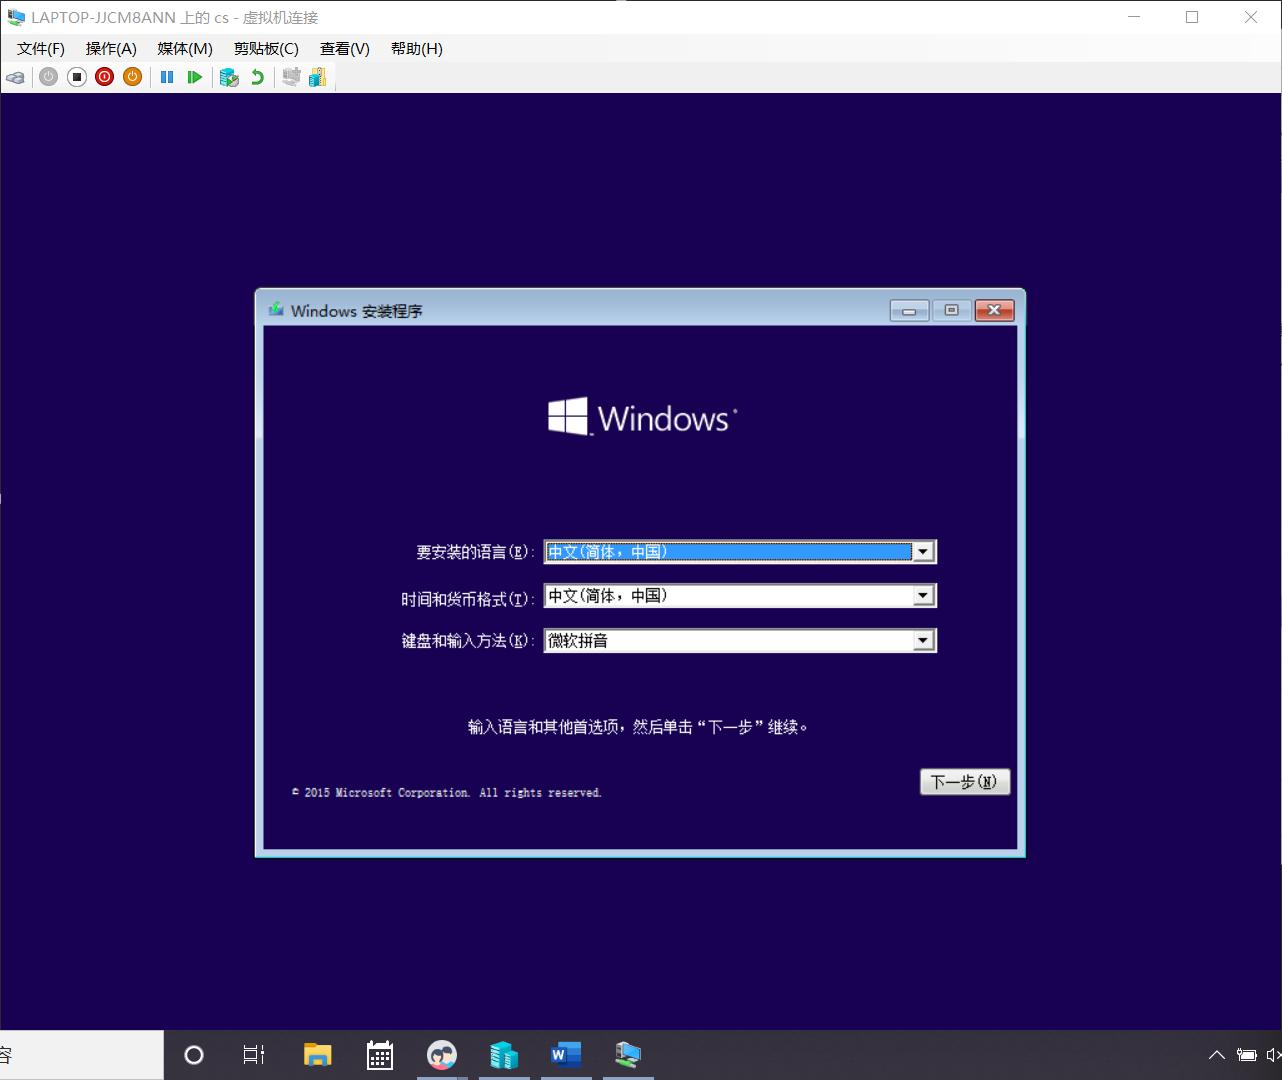Click the green Reset play icon

tap(195, 77)
